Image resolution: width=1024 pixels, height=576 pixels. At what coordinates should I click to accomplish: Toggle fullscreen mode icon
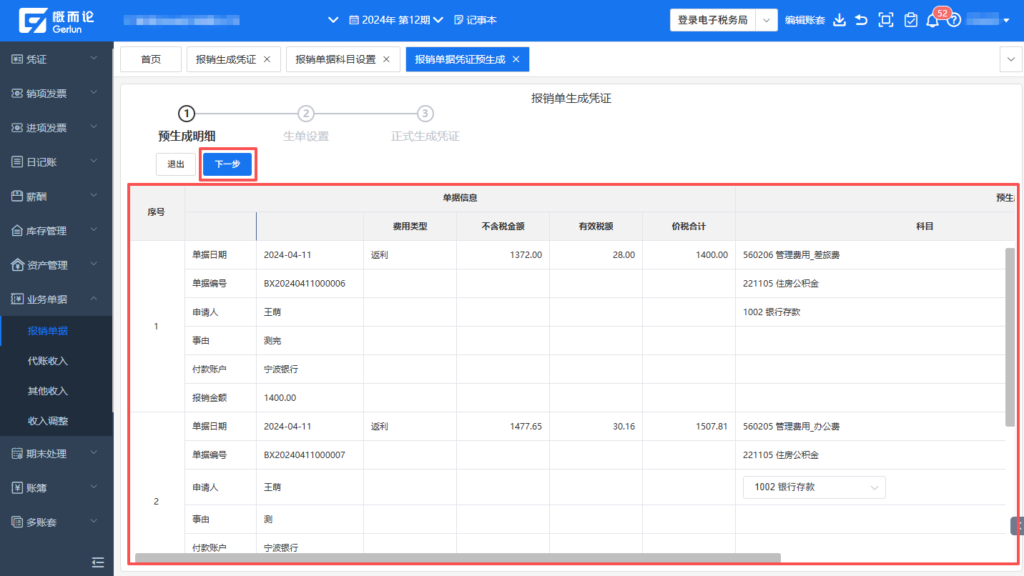tap(885, 20)
